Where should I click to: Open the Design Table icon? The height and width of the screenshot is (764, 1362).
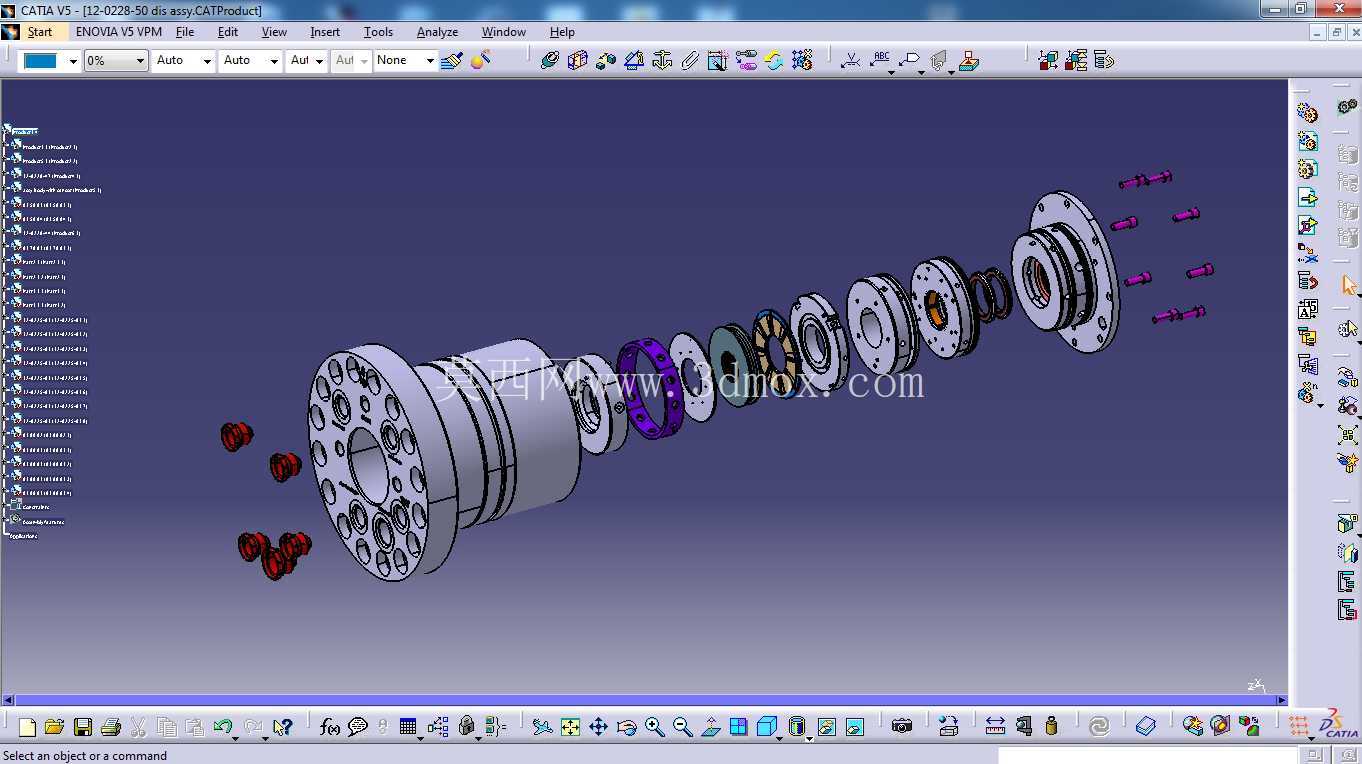click(x=408, y=727)
